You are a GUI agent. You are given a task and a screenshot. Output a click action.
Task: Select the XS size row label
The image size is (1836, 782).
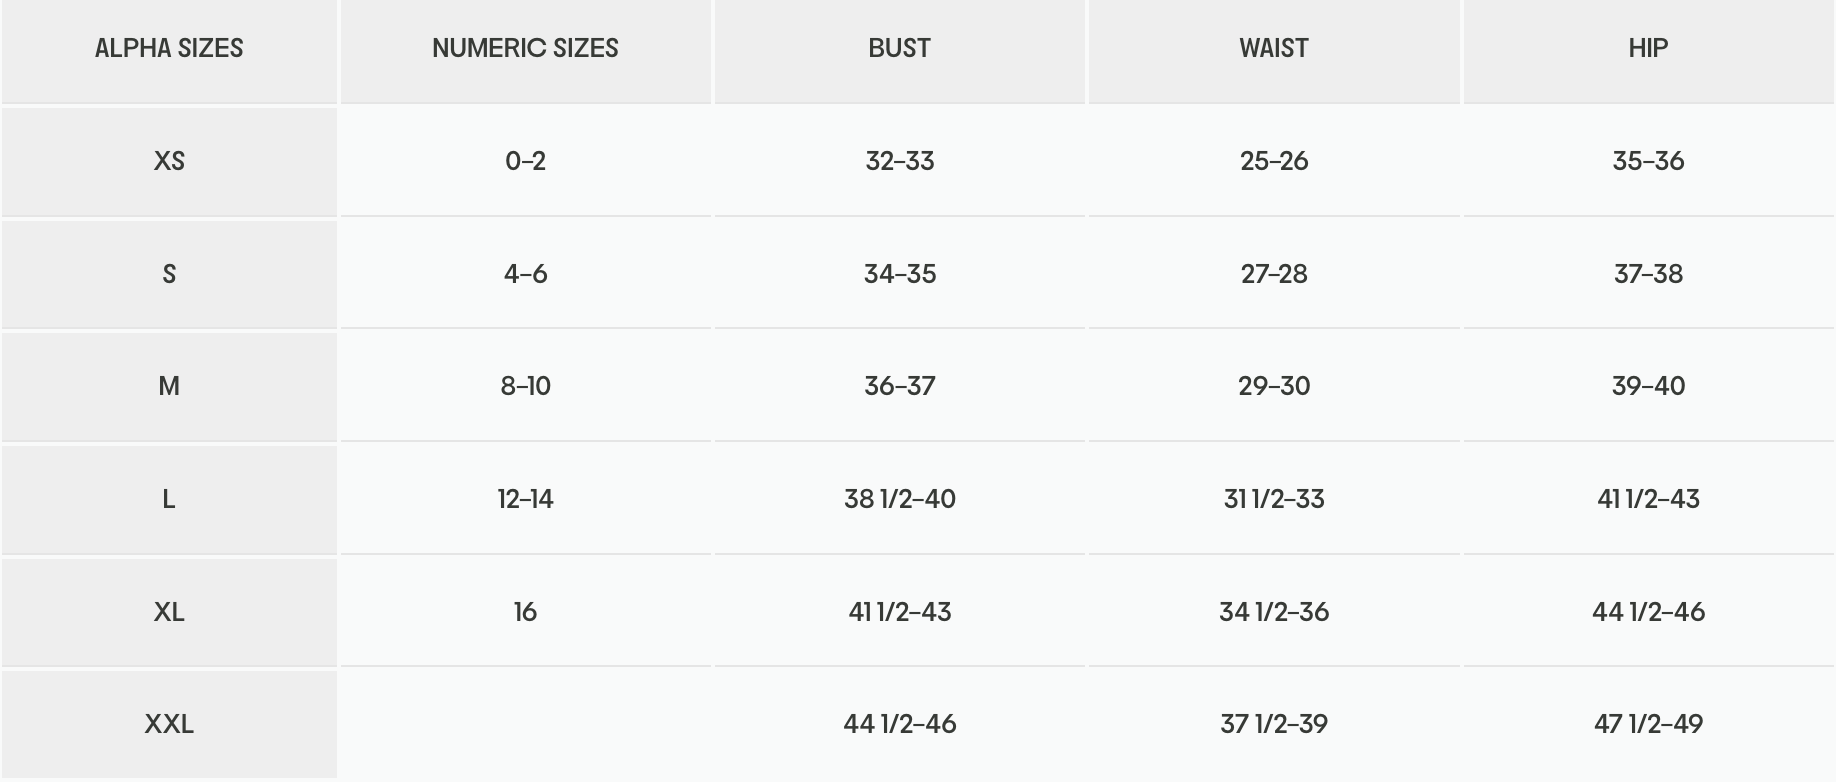pos(169,161)
